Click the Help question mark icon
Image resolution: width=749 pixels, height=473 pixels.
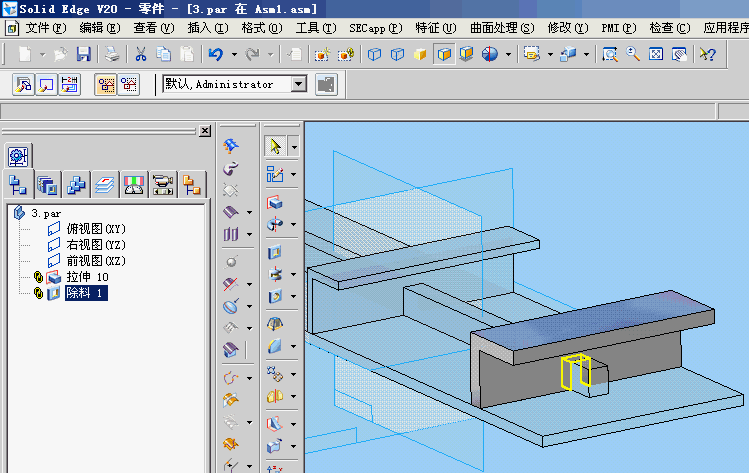(707, 54)
